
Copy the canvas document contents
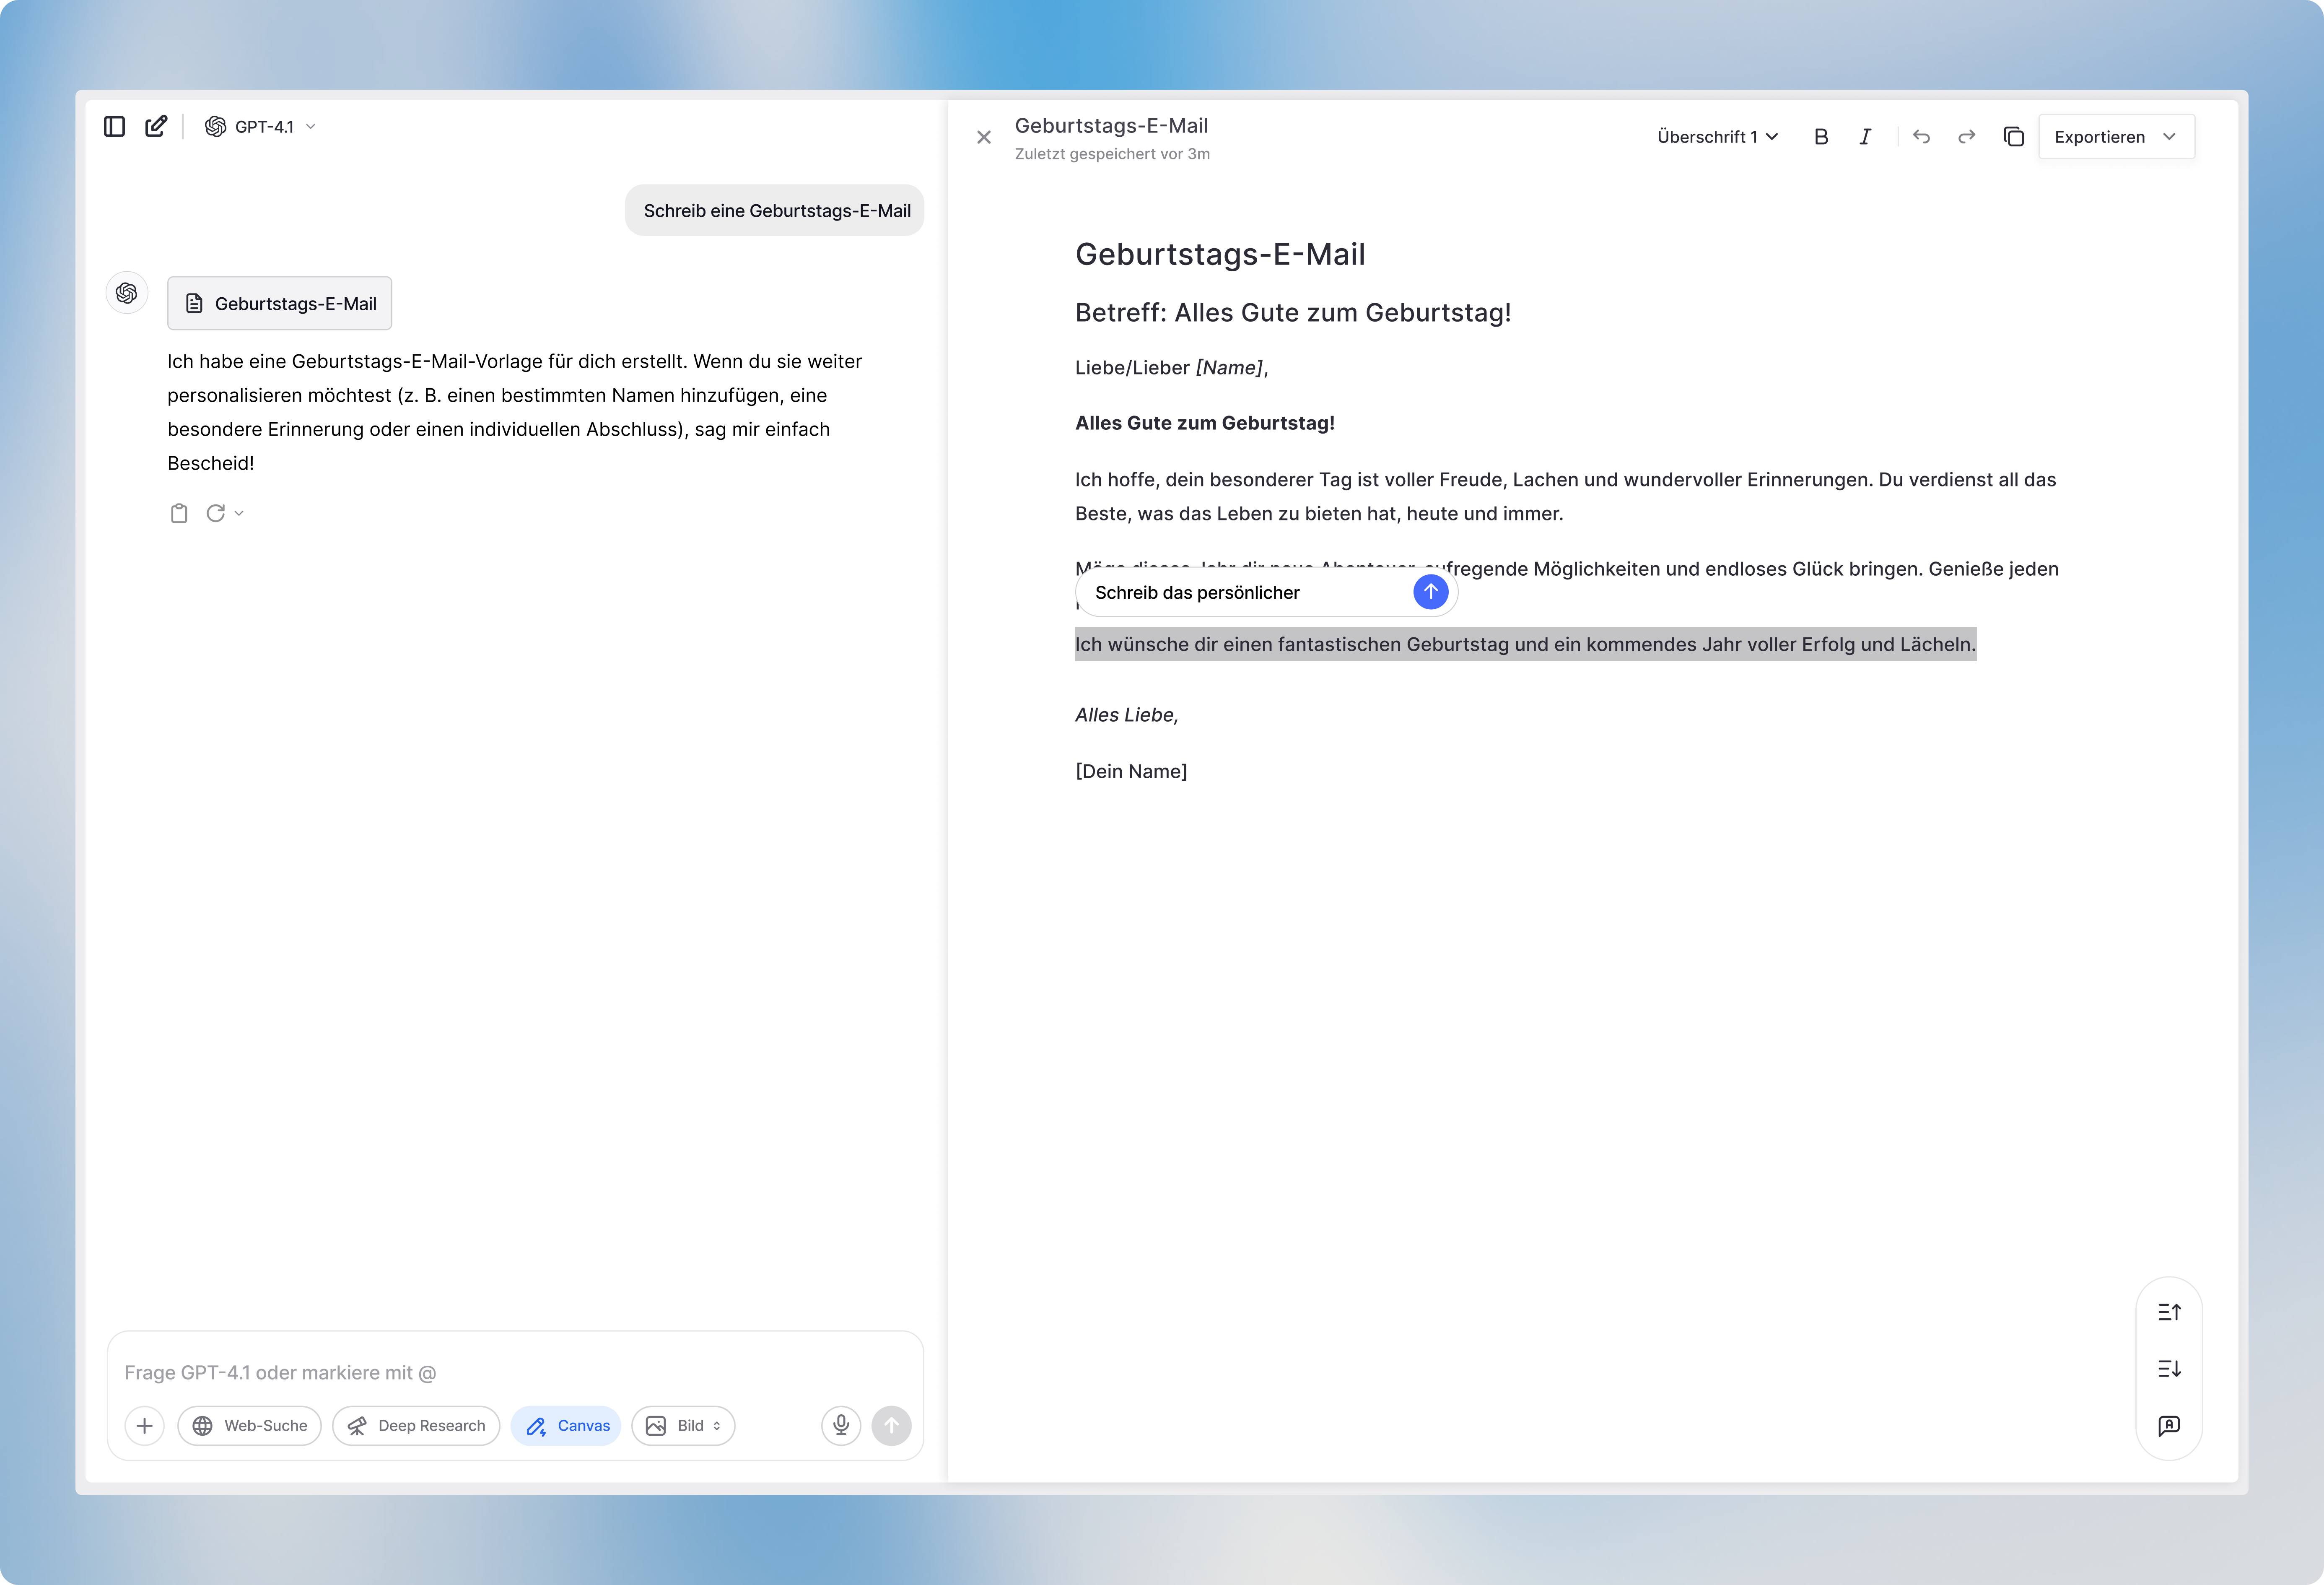tap(2013, 137)
